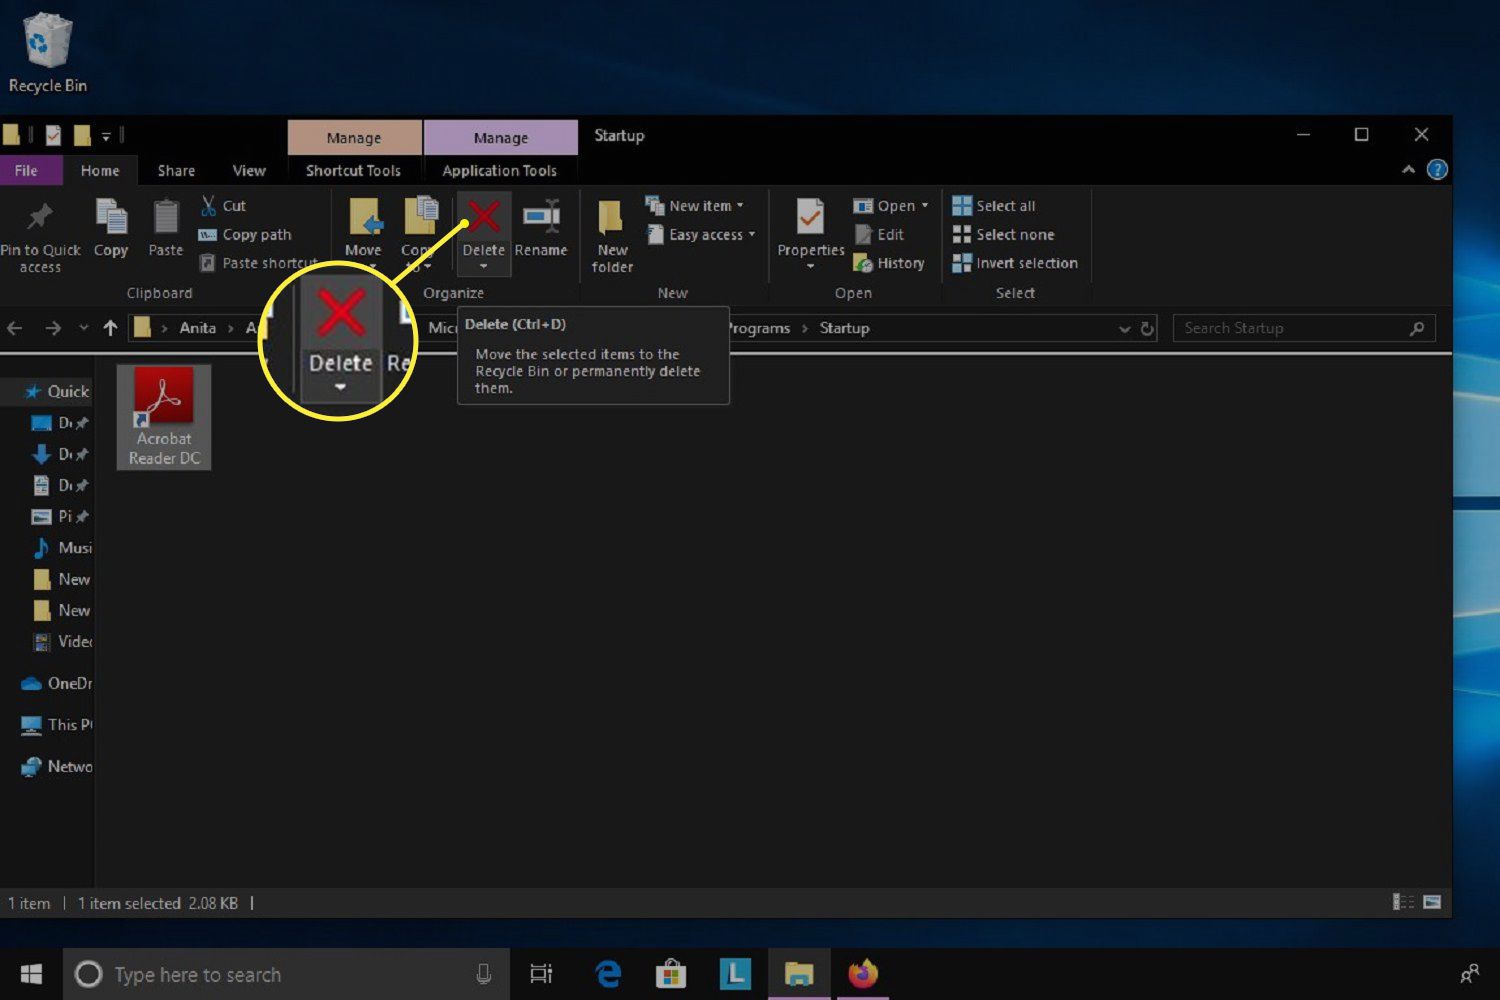This screenshot has height=1000, width=1500.
Task: Click the Rename icon
Action: [541, 215]
